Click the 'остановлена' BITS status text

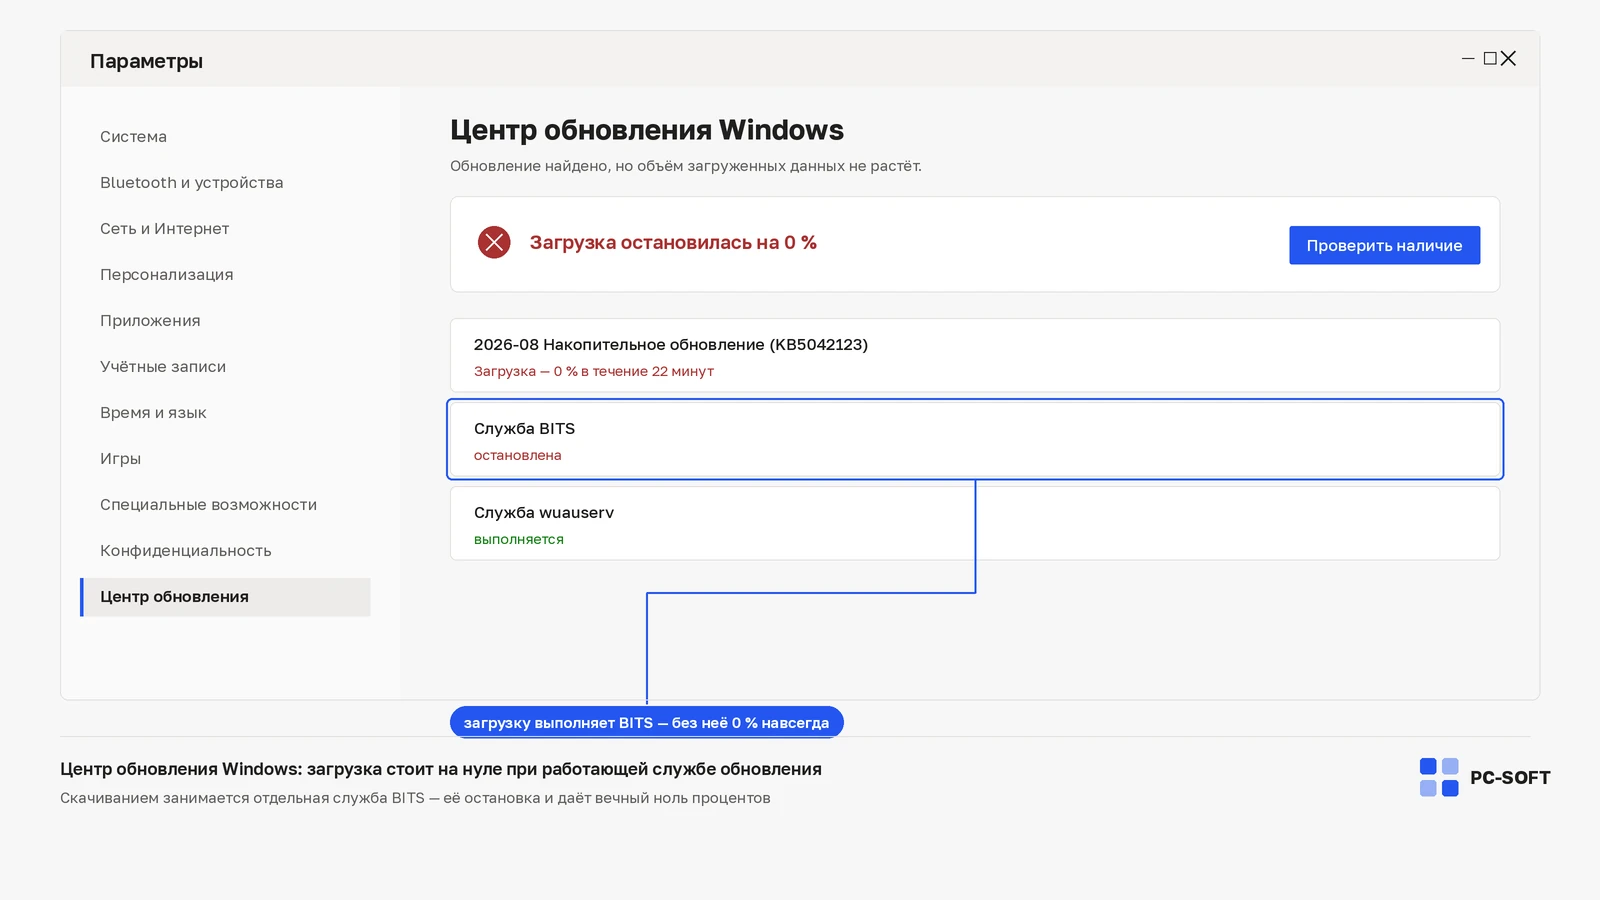pos(517,455)
